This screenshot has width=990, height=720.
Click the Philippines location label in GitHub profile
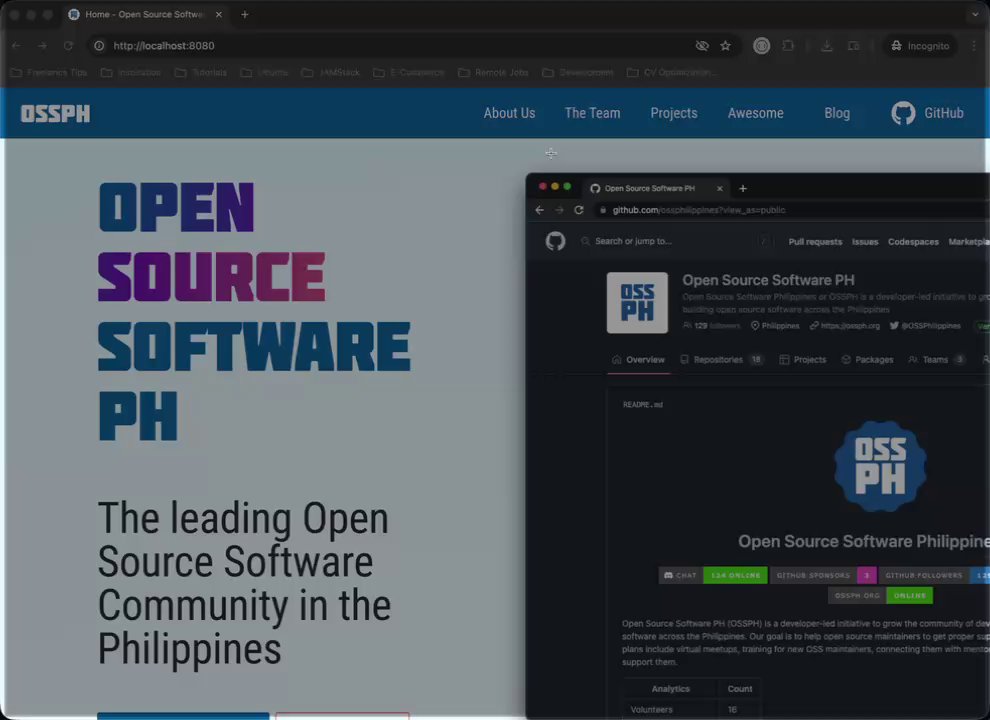point(775,326)
